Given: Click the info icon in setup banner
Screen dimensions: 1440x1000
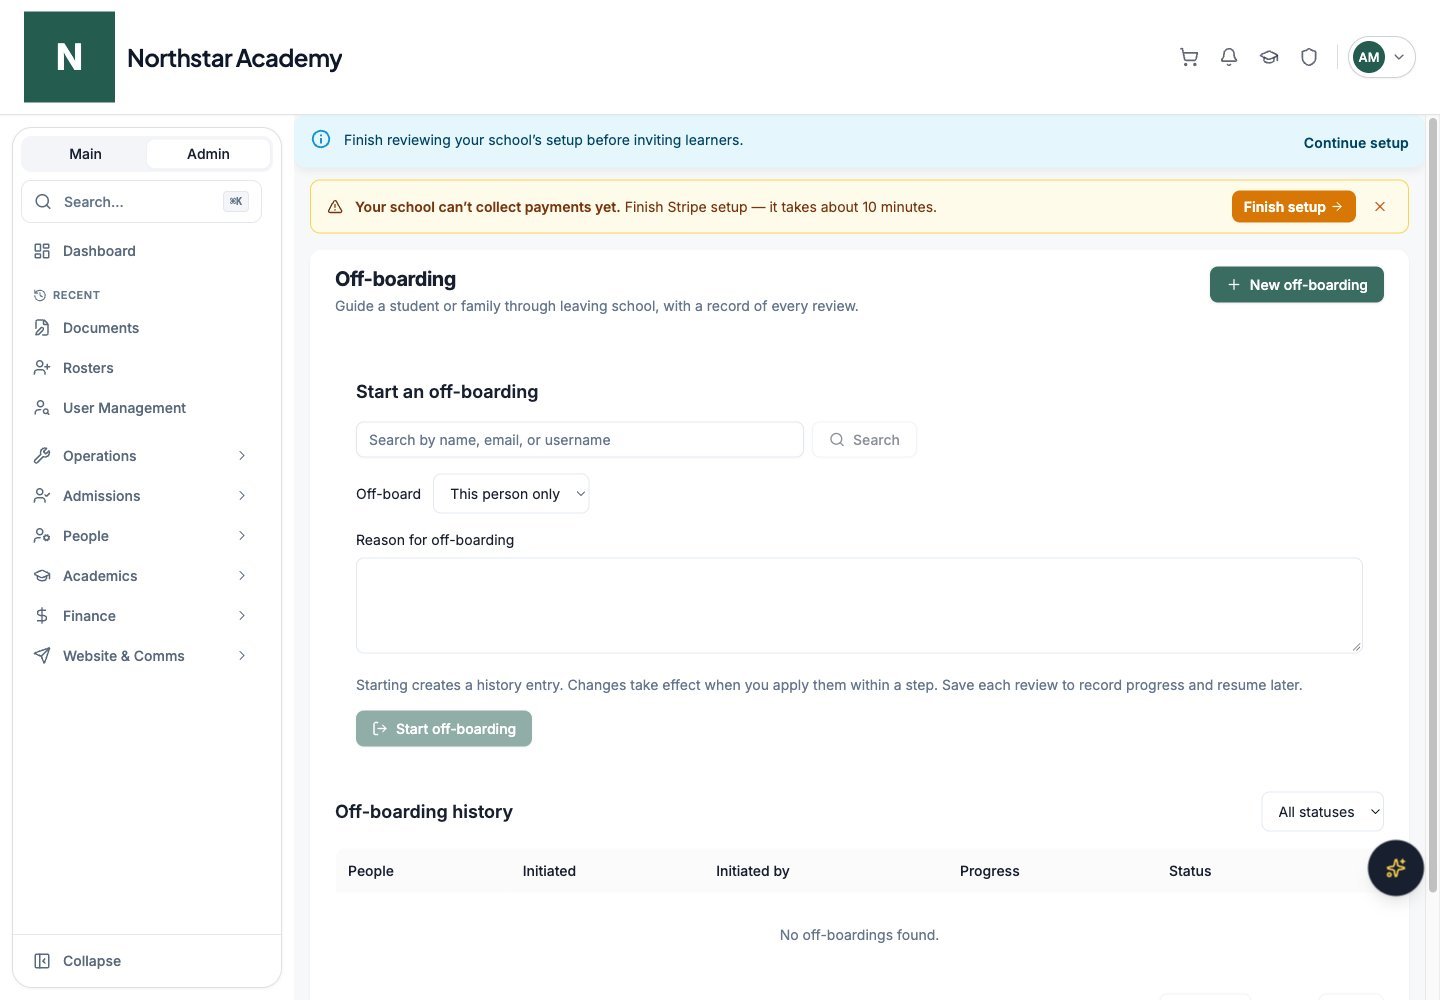Looking at the screenshot, I should click(x=321, y=139).
